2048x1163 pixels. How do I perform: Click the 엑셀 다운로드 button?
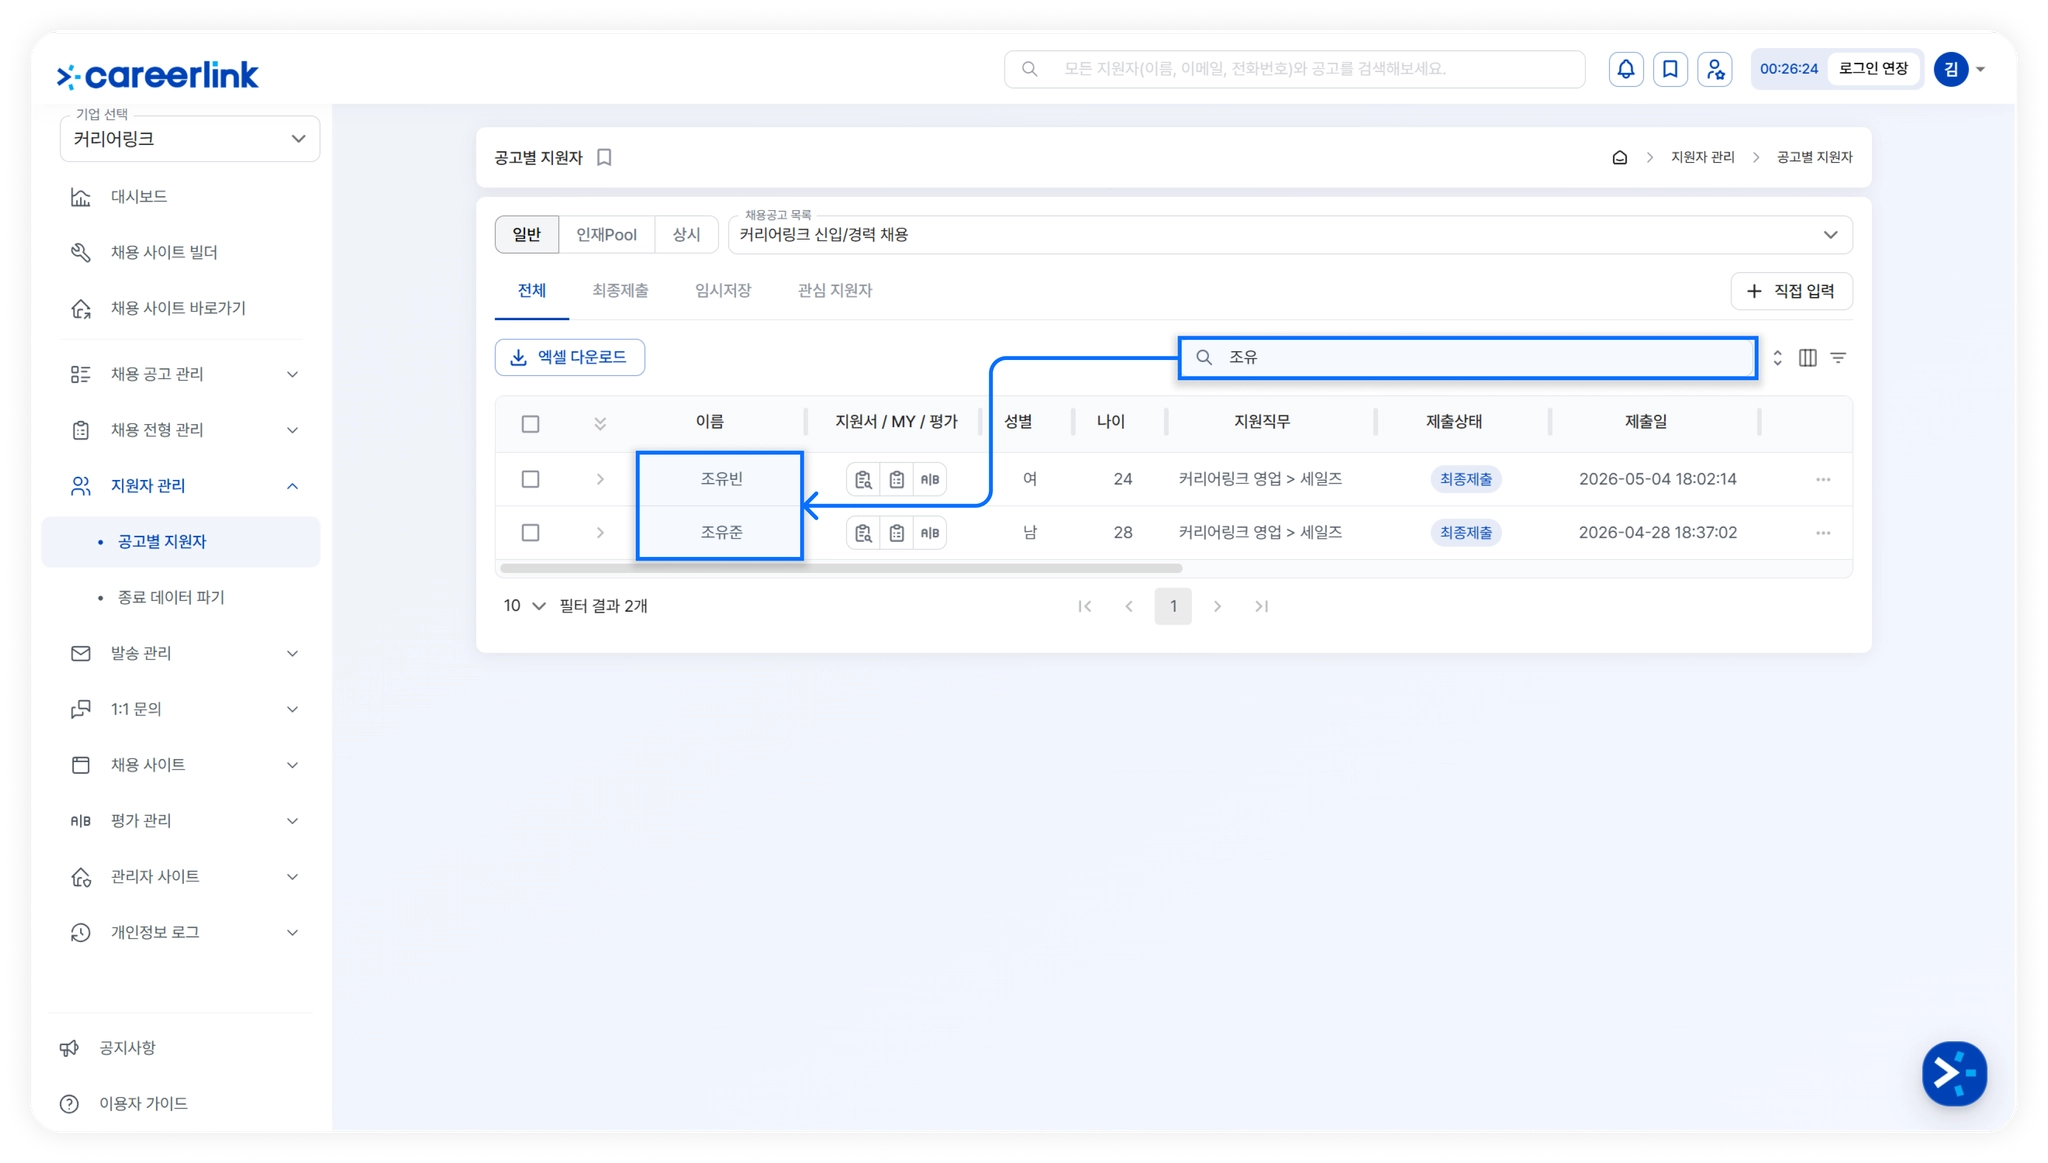tap(570, 357)
